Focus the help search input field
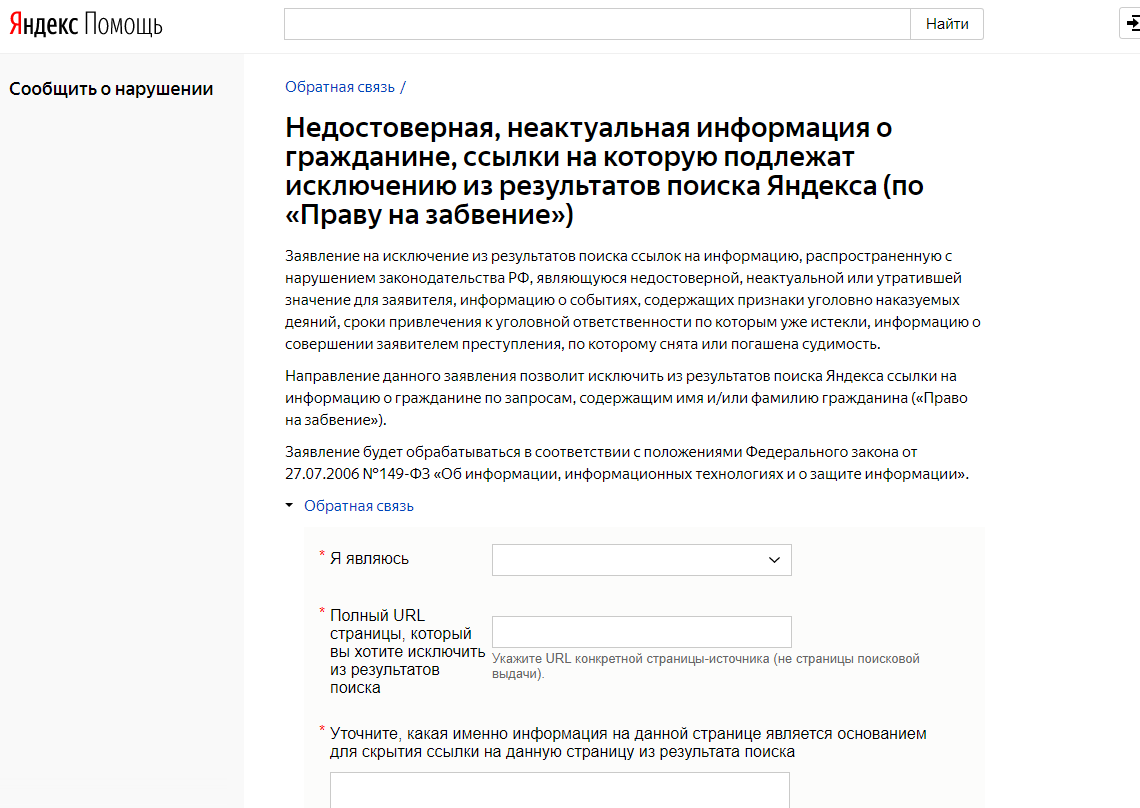This screenshot has height=808, width=1140. point(597,24)
